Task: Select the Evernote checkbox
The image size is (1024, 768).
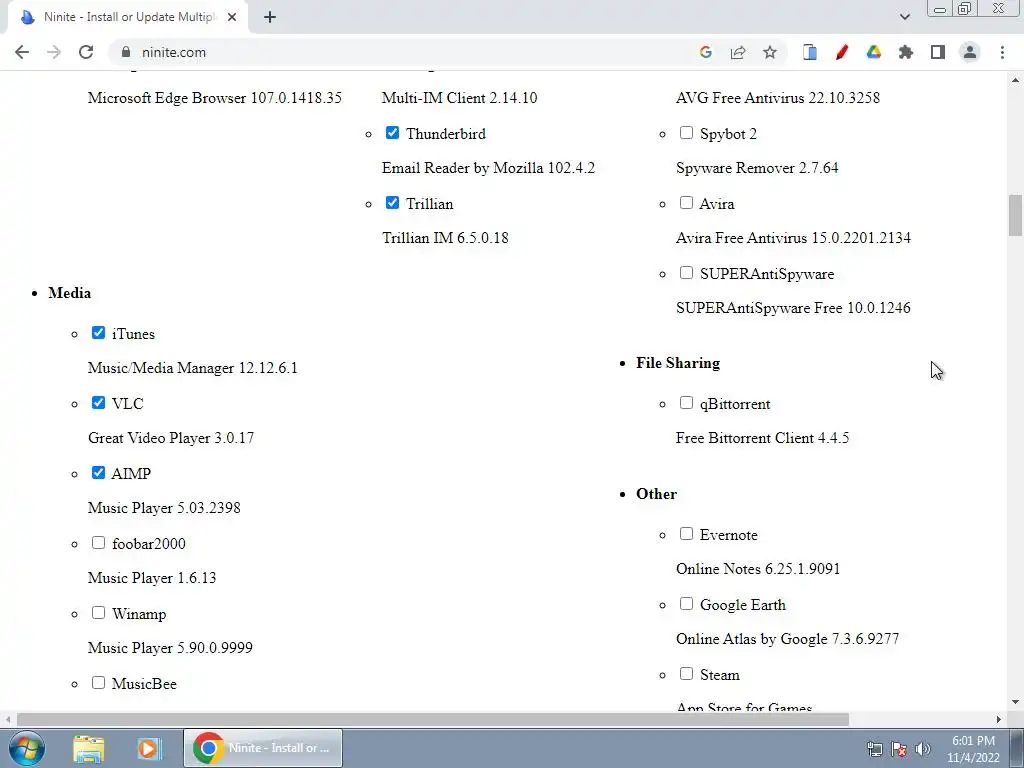Action: (x=686, y=534)
